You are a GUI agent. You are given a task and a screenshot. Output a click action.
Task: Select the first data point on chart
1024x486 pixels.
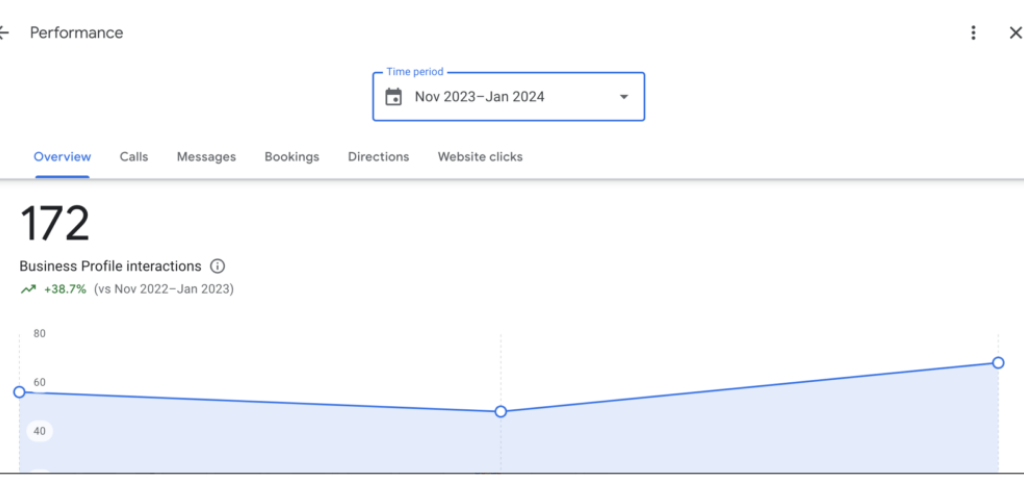(x=19, y=392)
